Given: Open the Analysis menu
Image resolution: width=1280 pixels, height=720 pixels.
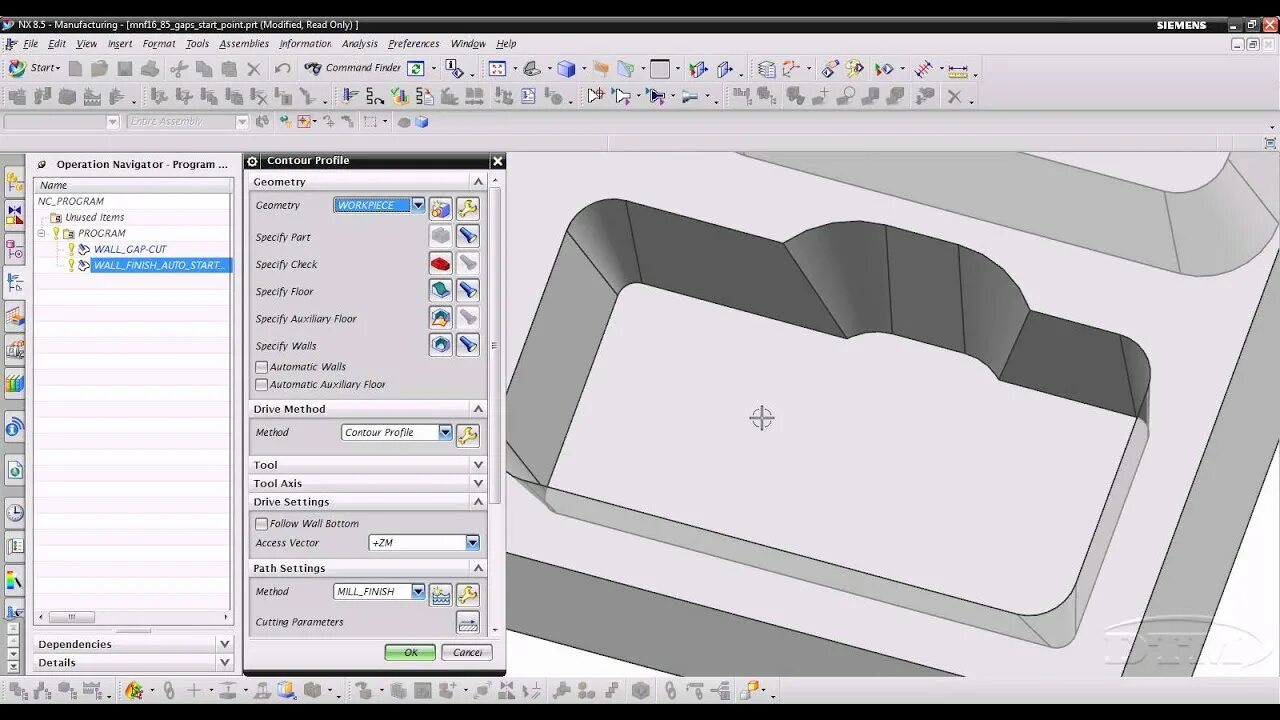Looking at the screenshot, I should [360, 44].
